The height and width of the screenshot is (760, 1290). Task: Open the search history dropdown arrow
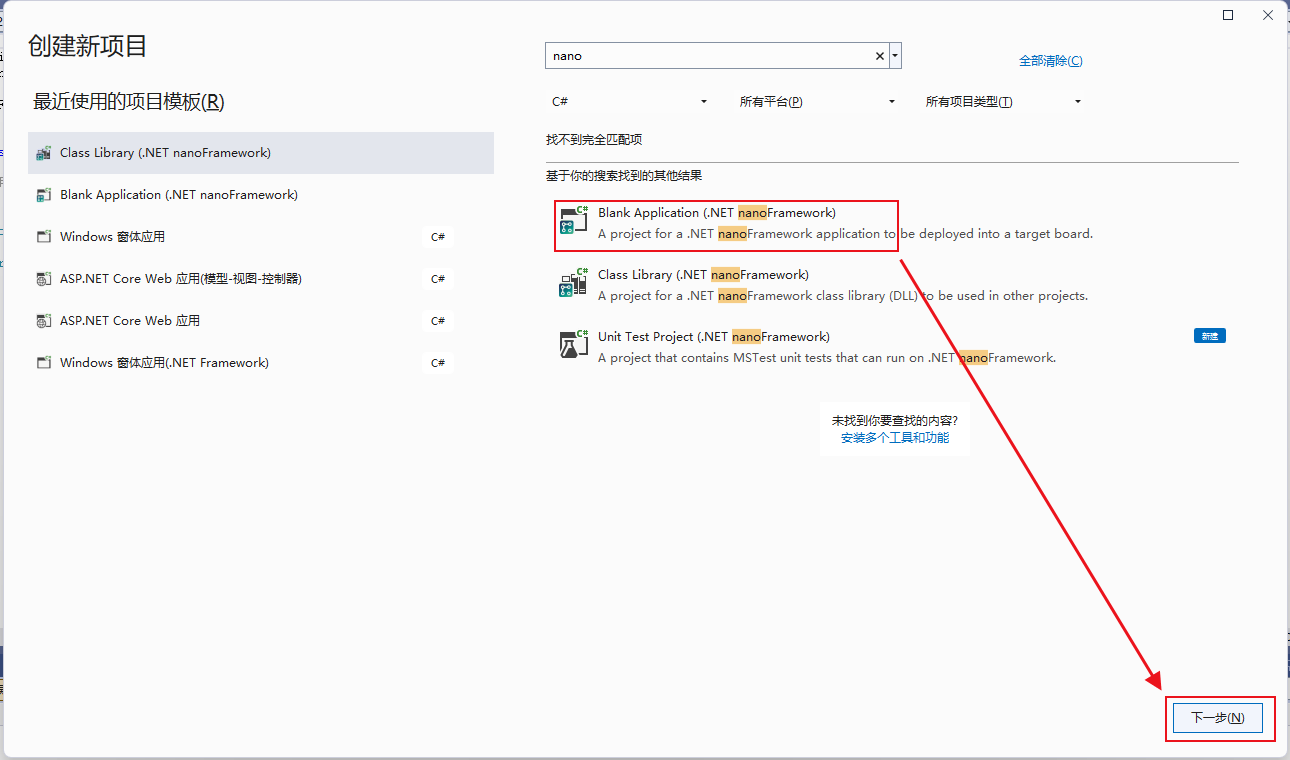(895, 56)
